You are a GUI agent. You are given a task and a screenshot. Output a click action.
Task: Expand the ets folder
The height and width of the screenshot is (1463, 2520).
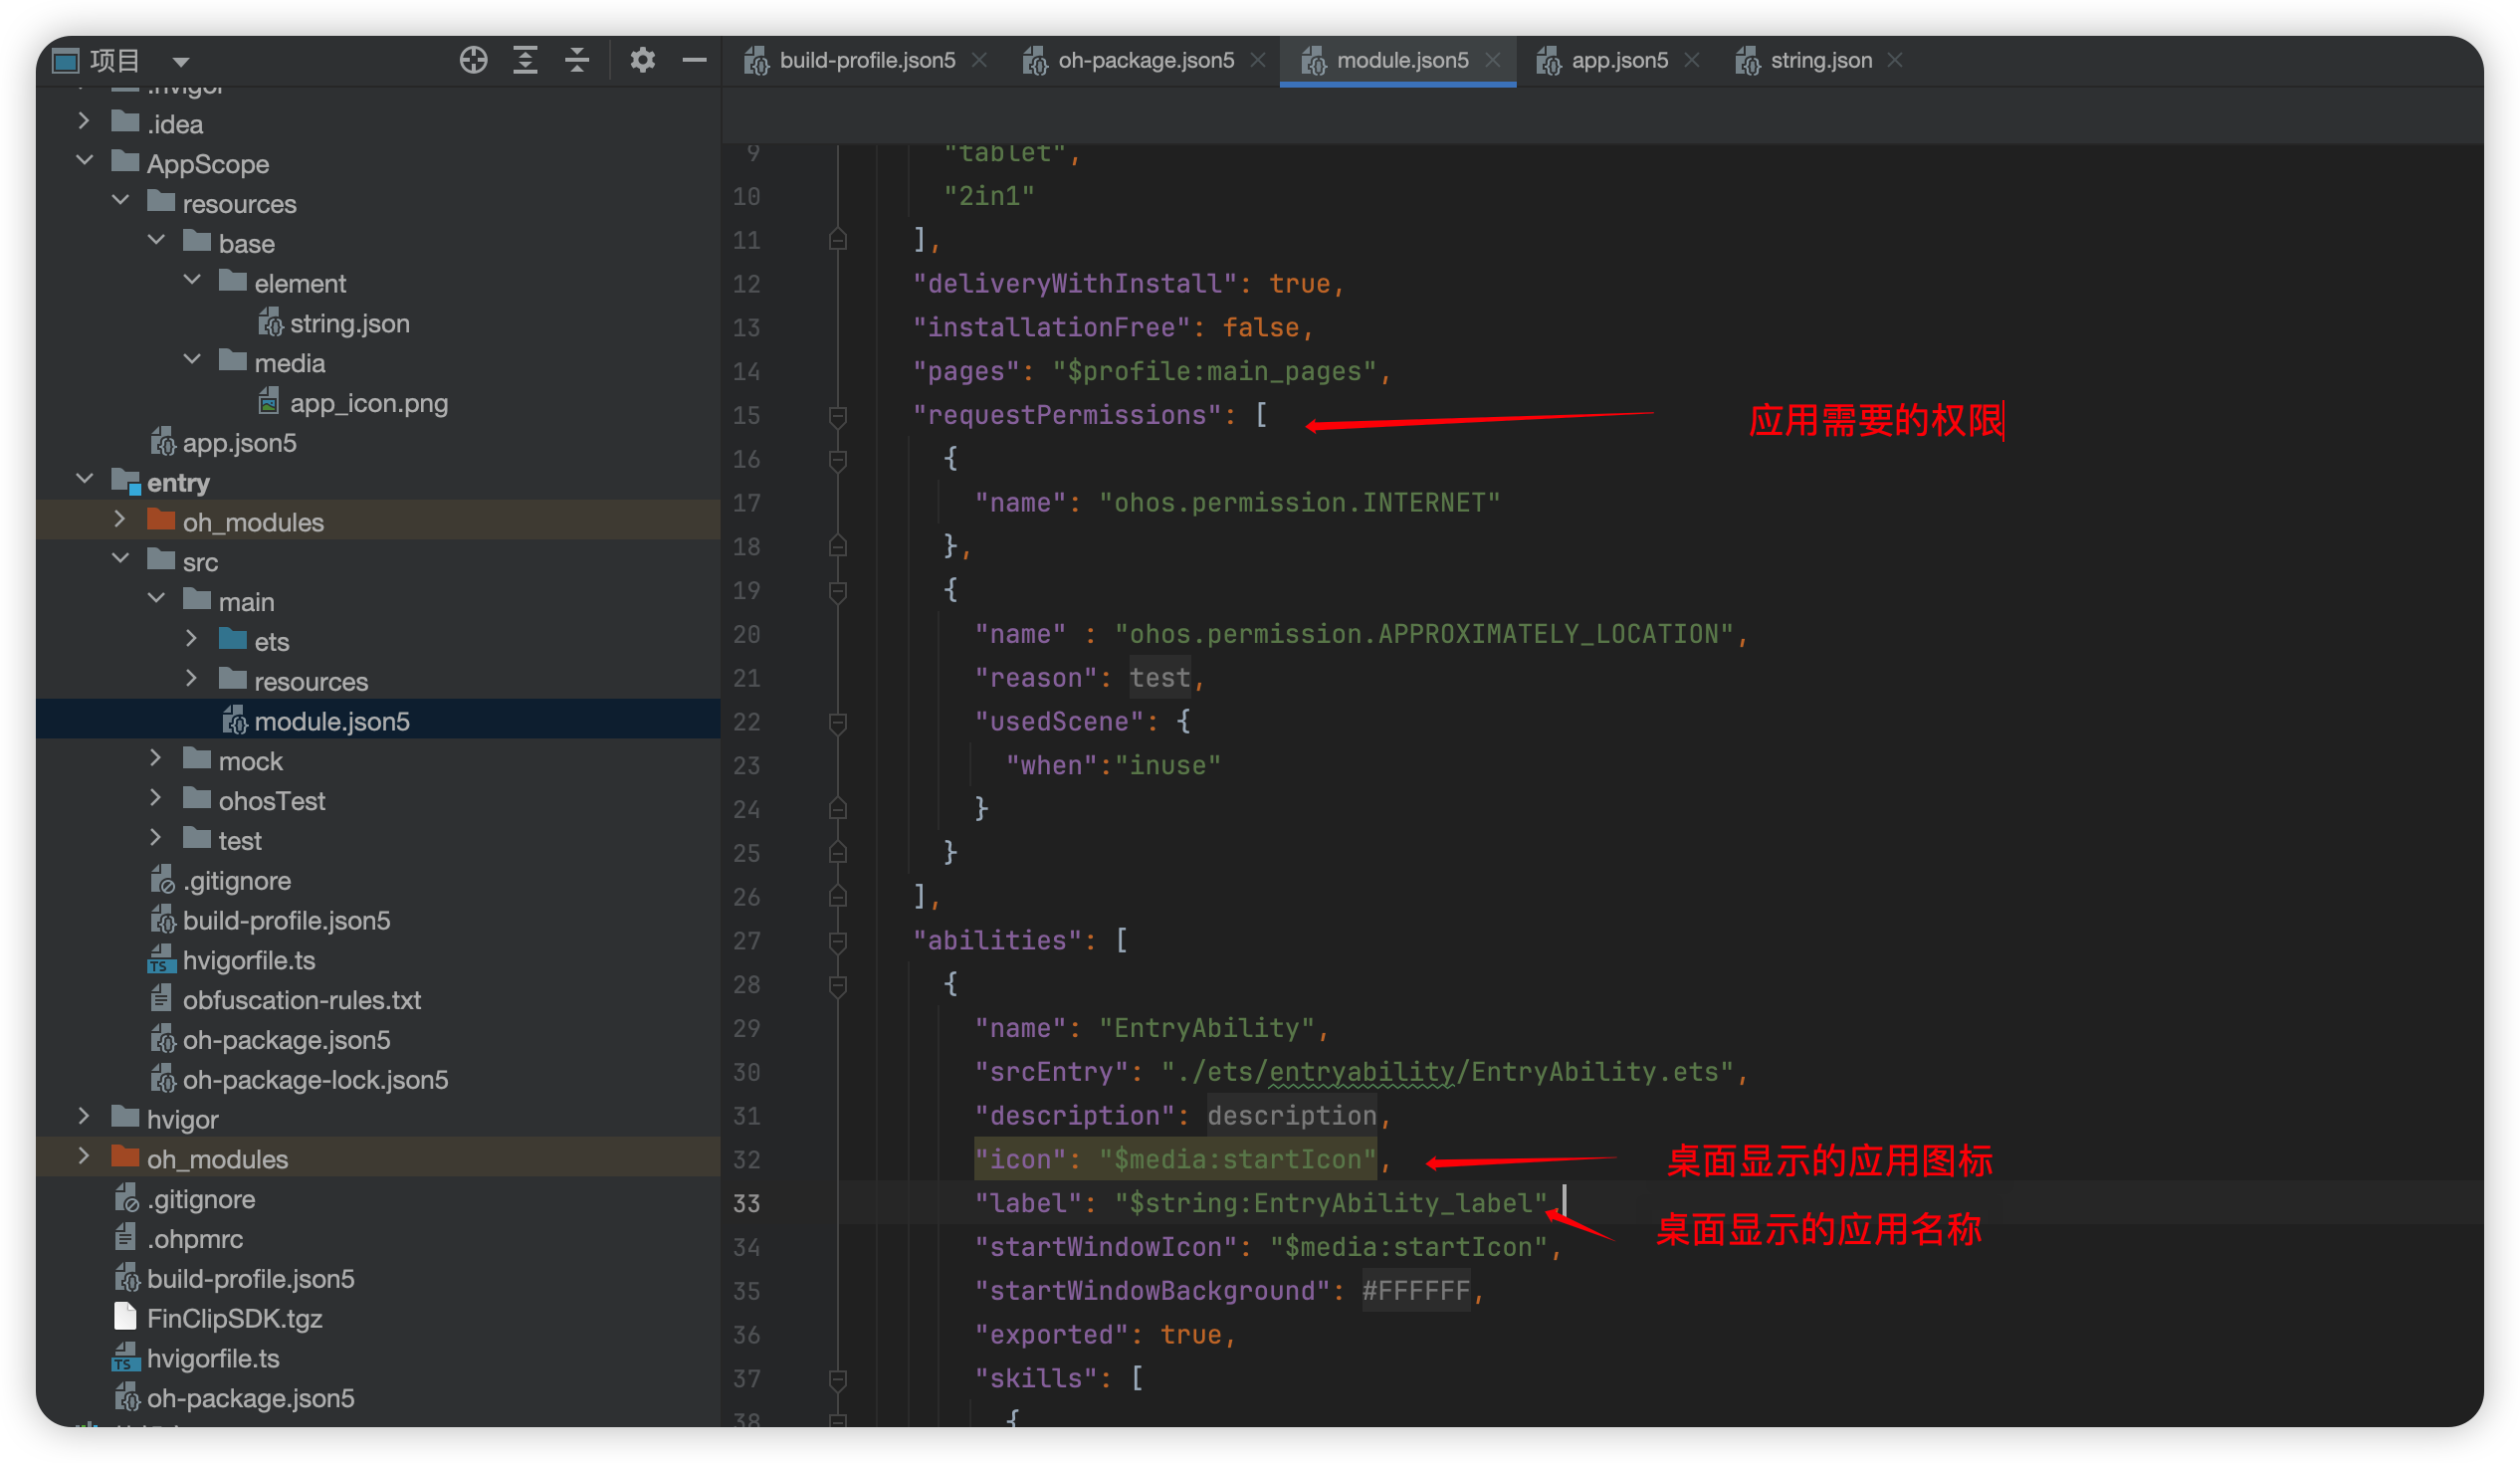(x=192, y=640)
